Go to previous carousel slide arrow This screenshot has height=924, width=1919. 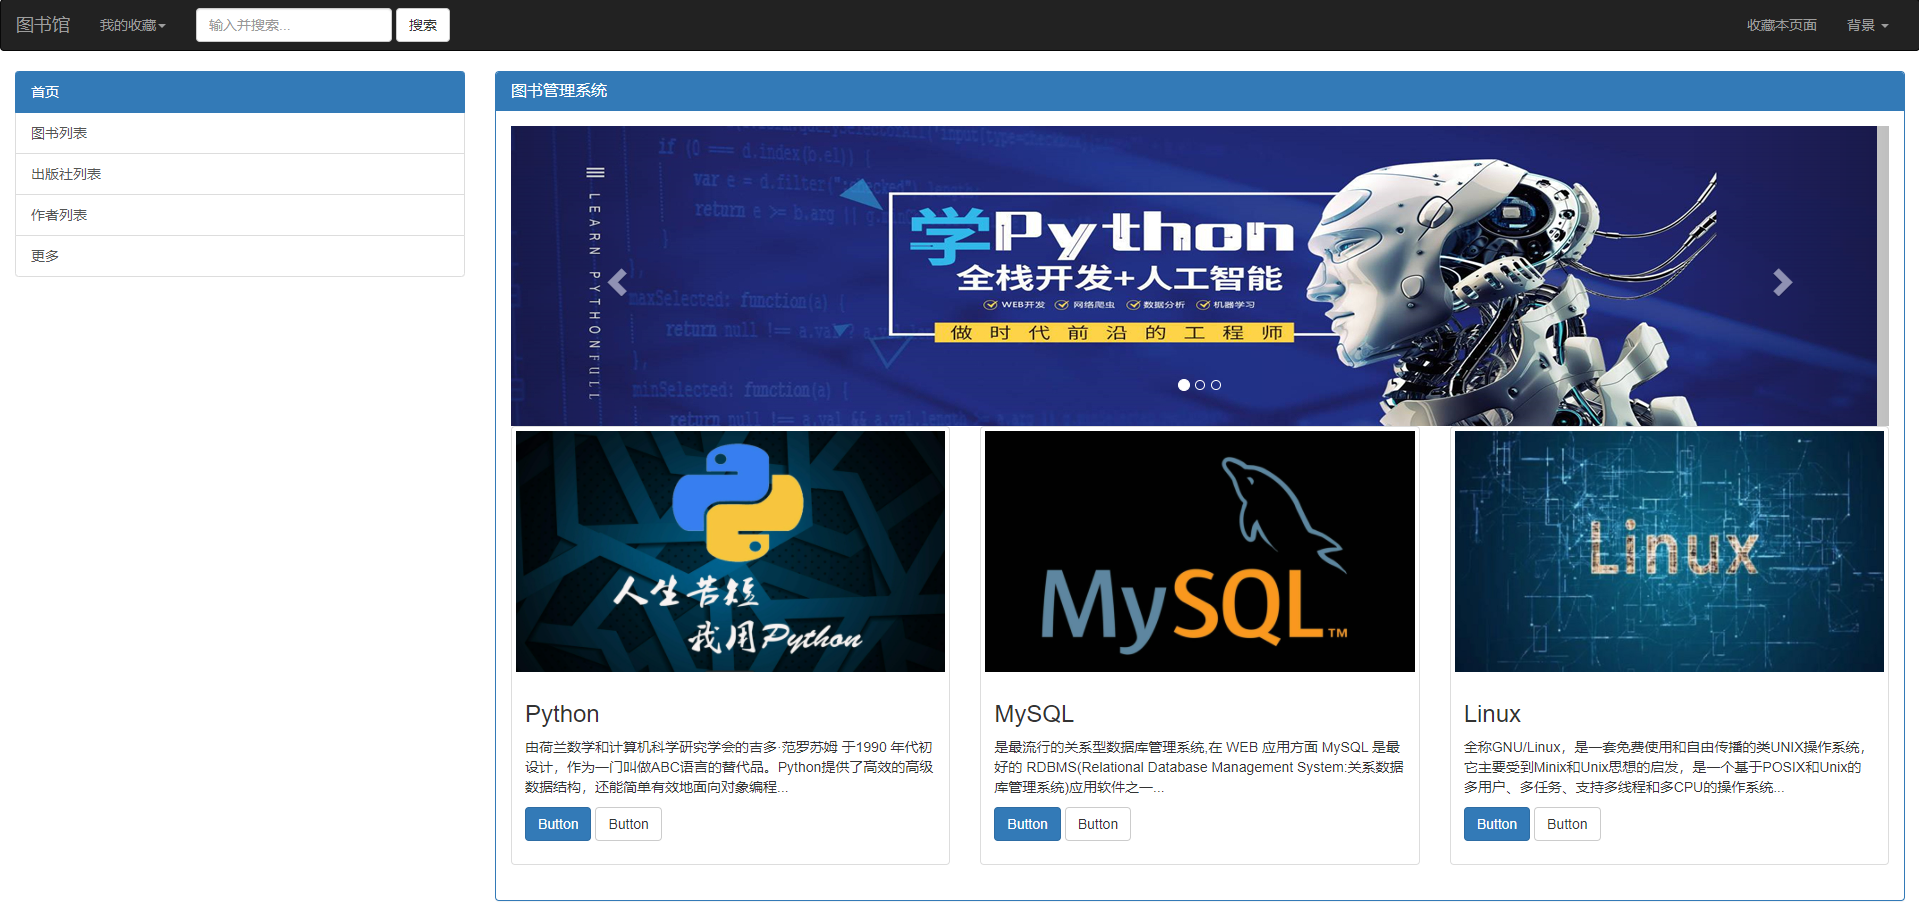tap(618, 283)
